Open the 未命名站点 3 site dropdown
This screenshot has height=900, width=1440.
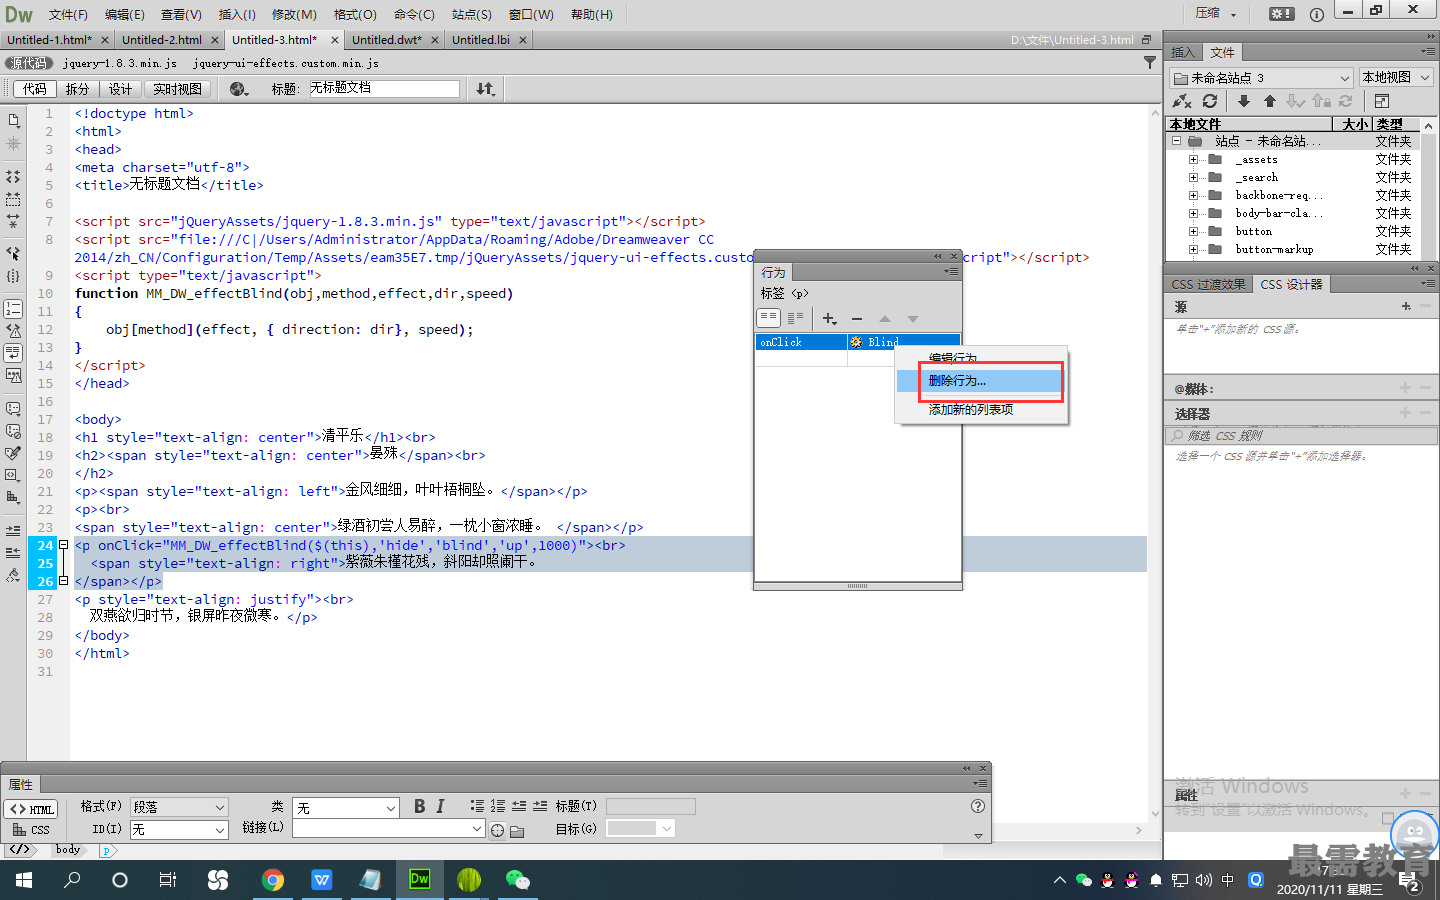click(x=1261, y=77)
